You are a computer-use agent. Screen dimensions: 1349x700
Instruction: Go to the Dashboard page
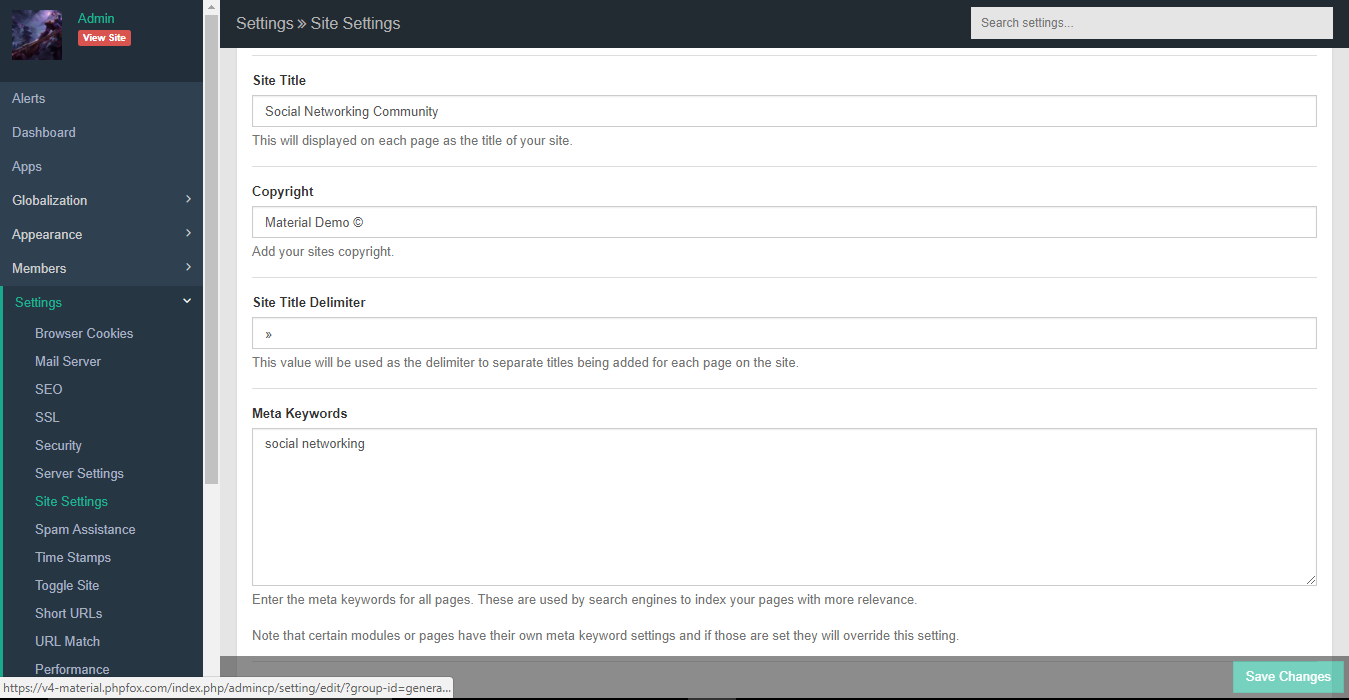pyautogui.click(x=44, y=132)
